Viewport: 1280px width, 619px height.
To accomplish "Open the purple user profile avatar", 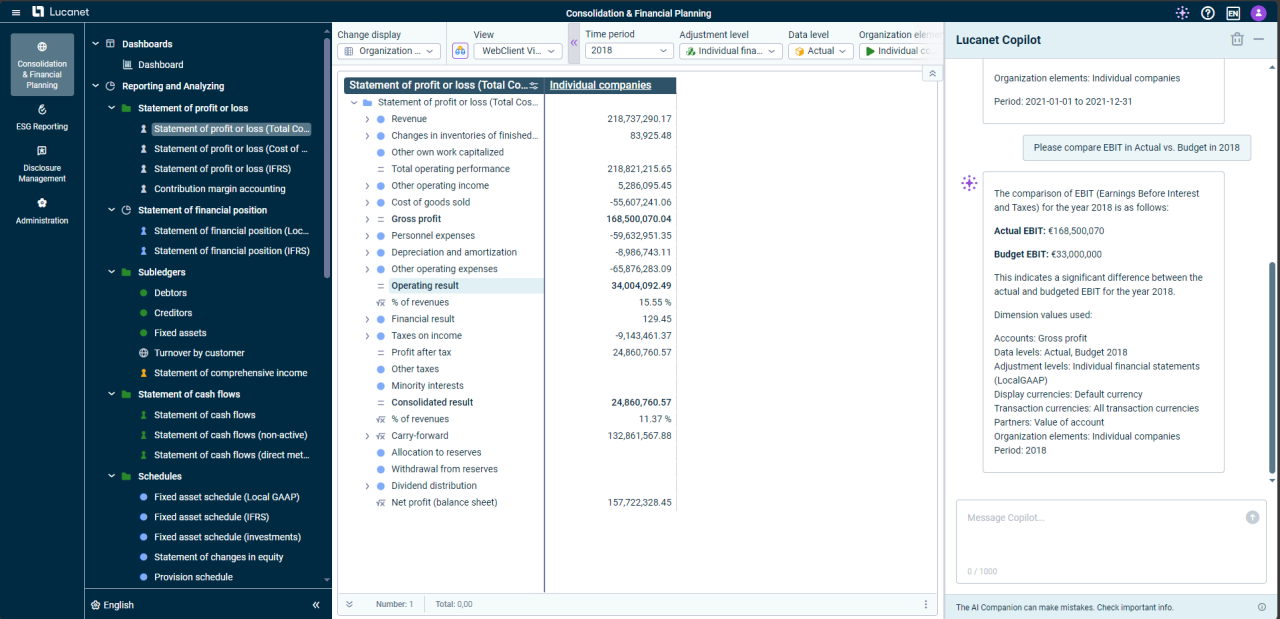I will (1258, 12).
